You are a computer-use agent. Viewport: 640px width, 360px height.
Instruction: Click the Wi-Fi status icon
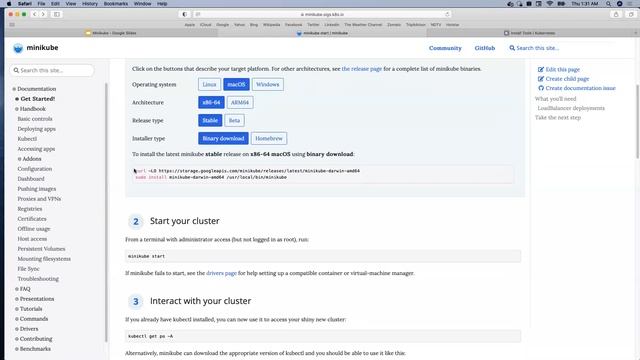[x=550, y=4]
